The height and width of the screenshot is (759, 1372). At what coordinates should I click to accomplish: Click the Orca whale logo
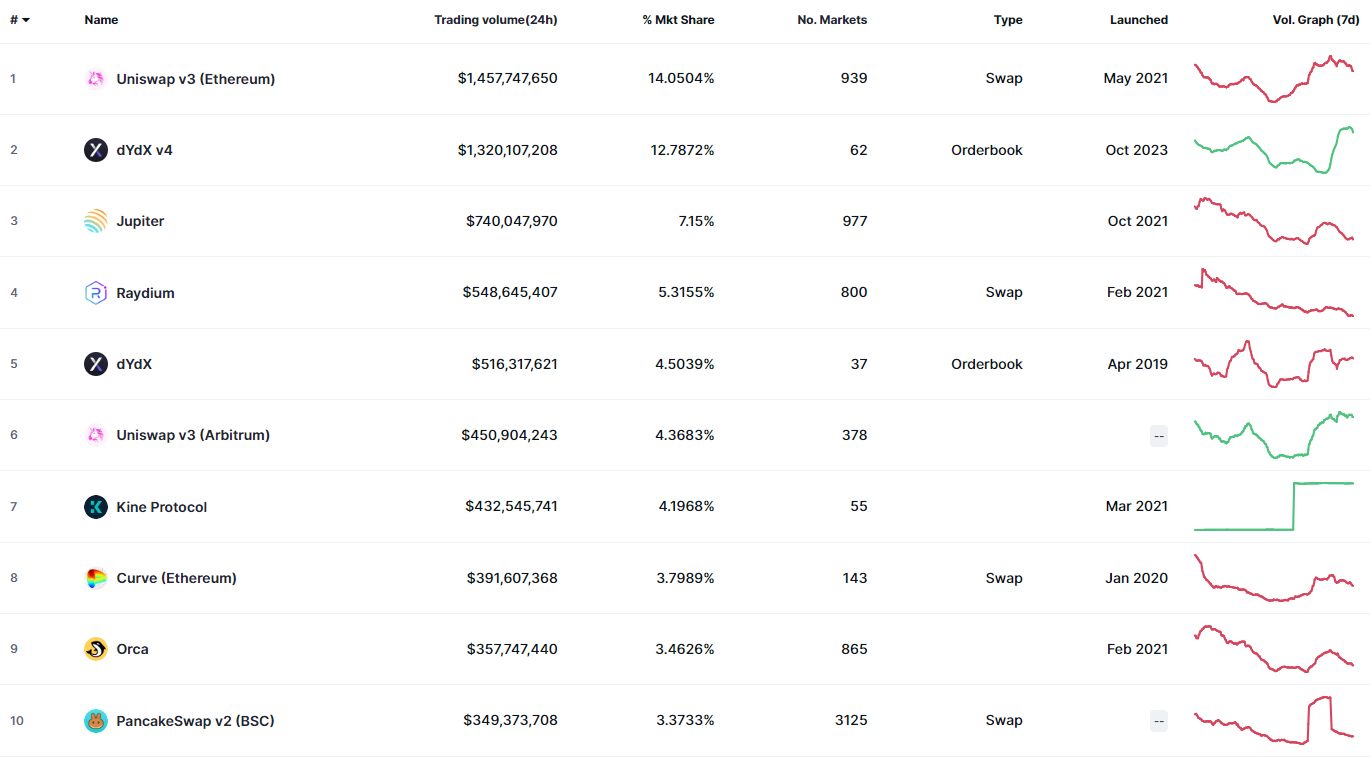point(96,649)
